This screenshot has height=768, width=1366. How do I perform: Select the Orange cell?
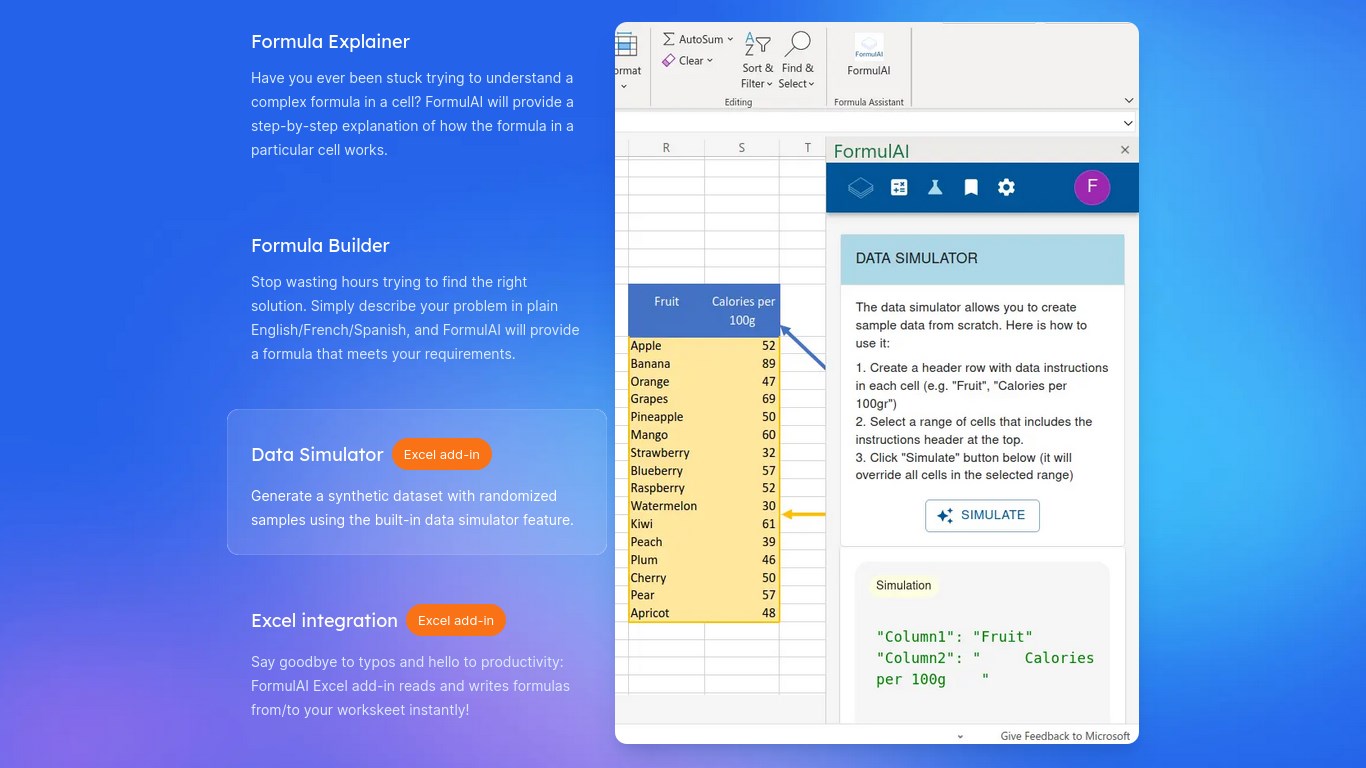(x=666, y=382)
